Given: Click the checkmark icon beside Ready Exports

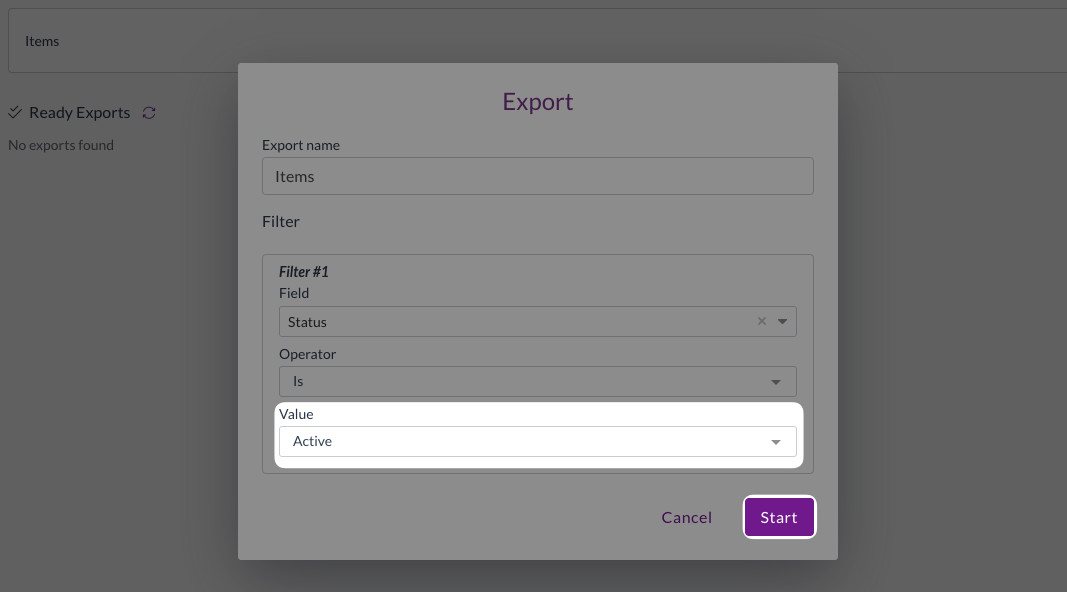Looking at the screenshot, I should [x=15, y=113].
